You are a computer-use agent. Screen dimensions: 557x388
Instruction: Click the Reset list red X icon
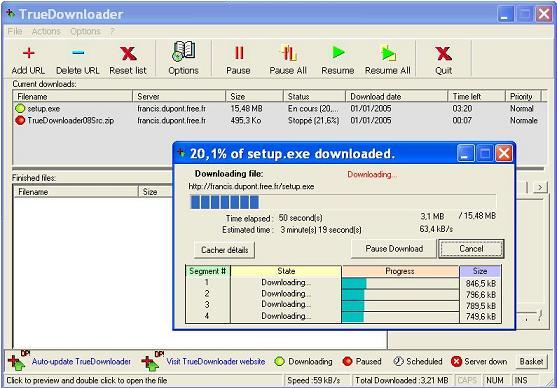click(x=128, y=53)
